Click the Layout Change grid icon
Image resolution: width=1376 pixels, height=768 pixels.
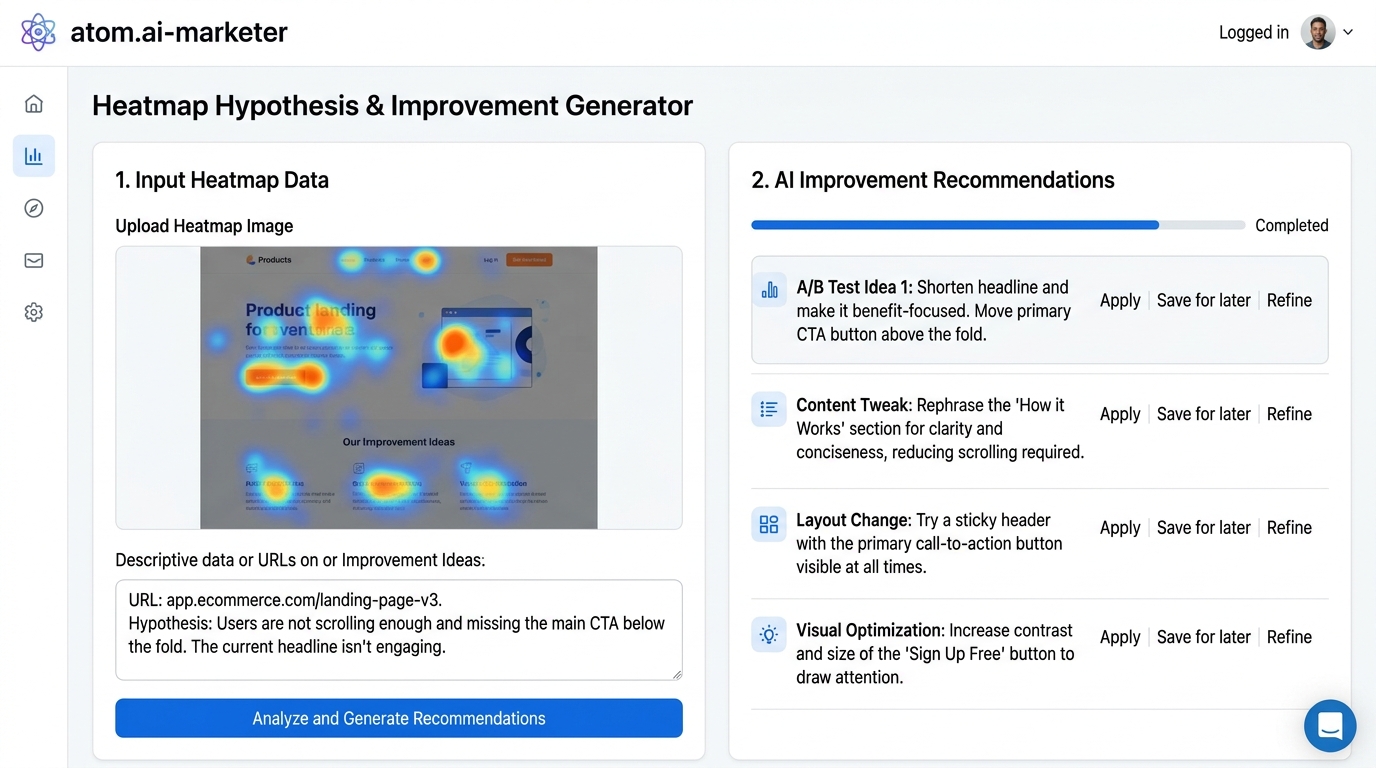(769, 525)
